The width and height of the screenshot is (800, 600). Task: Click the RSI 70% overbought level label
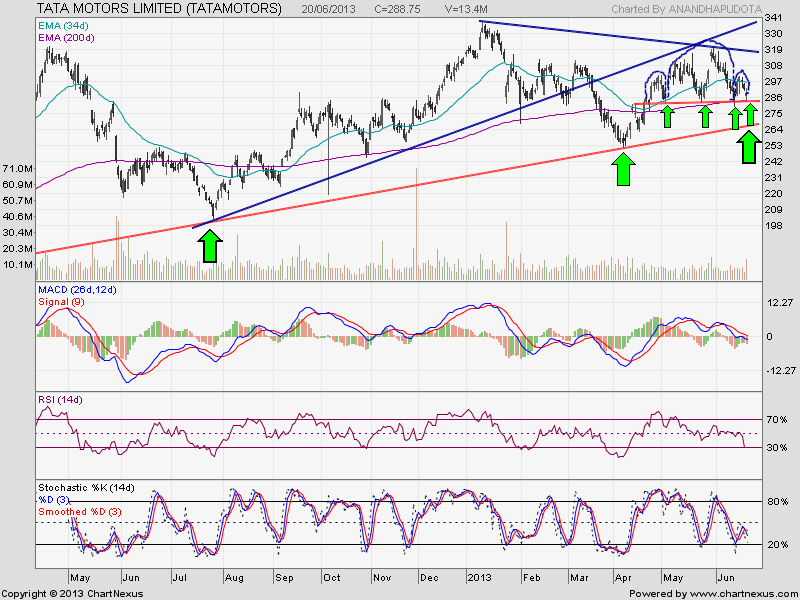point(778,419)
